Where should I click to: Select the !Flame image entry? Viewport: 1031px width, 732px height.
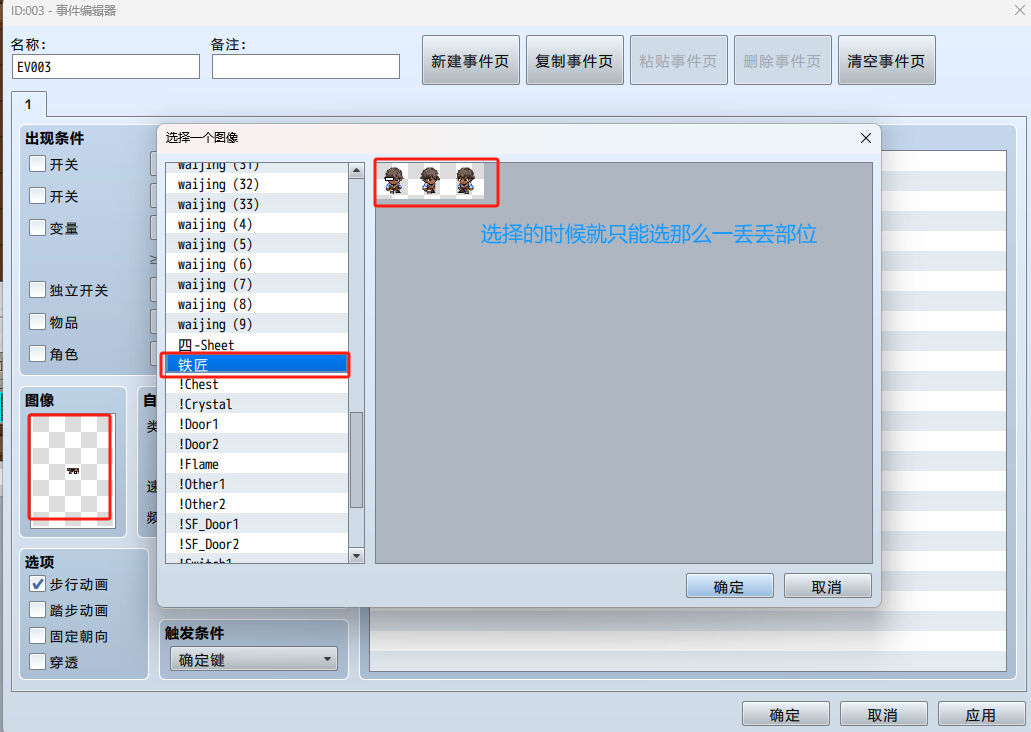click(x=257, y=464)
